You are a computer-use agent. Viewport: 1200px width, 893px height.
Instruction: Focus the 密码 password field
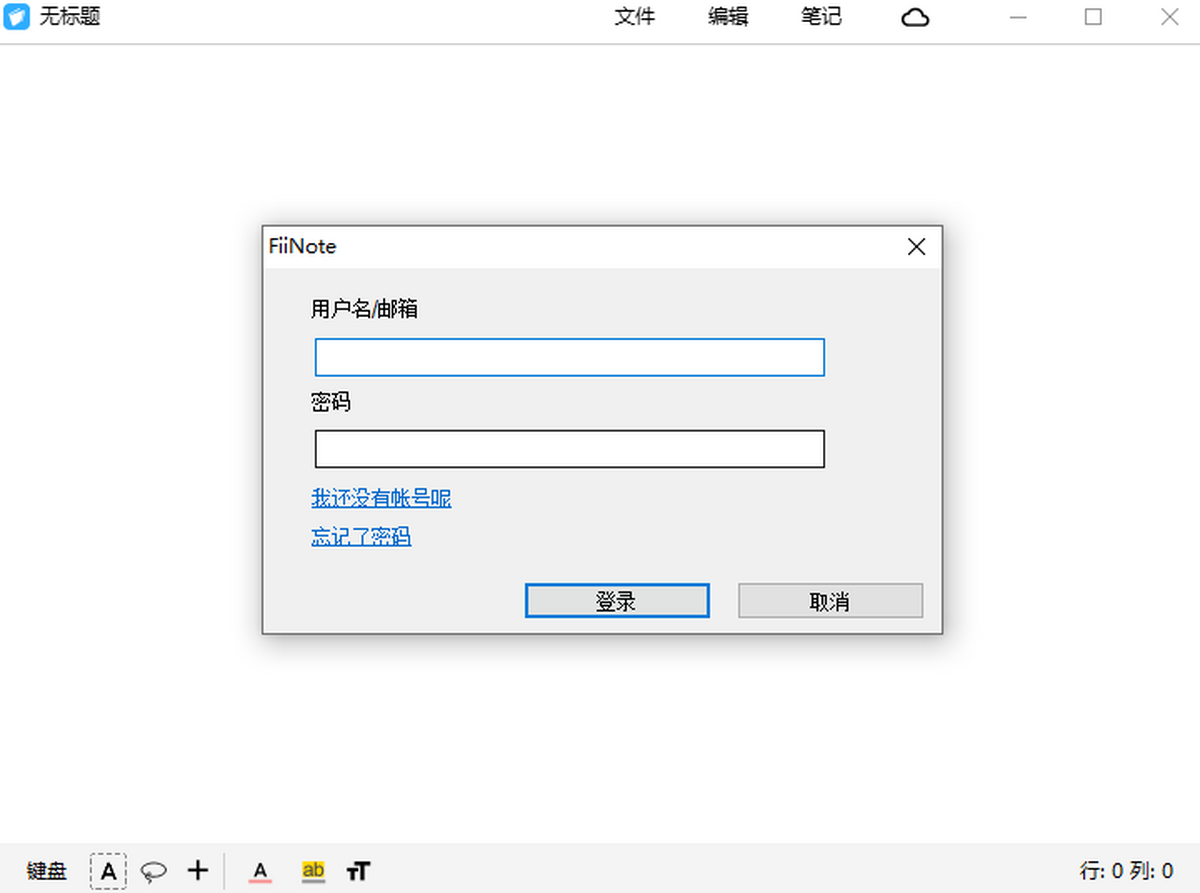pos(570,449)
